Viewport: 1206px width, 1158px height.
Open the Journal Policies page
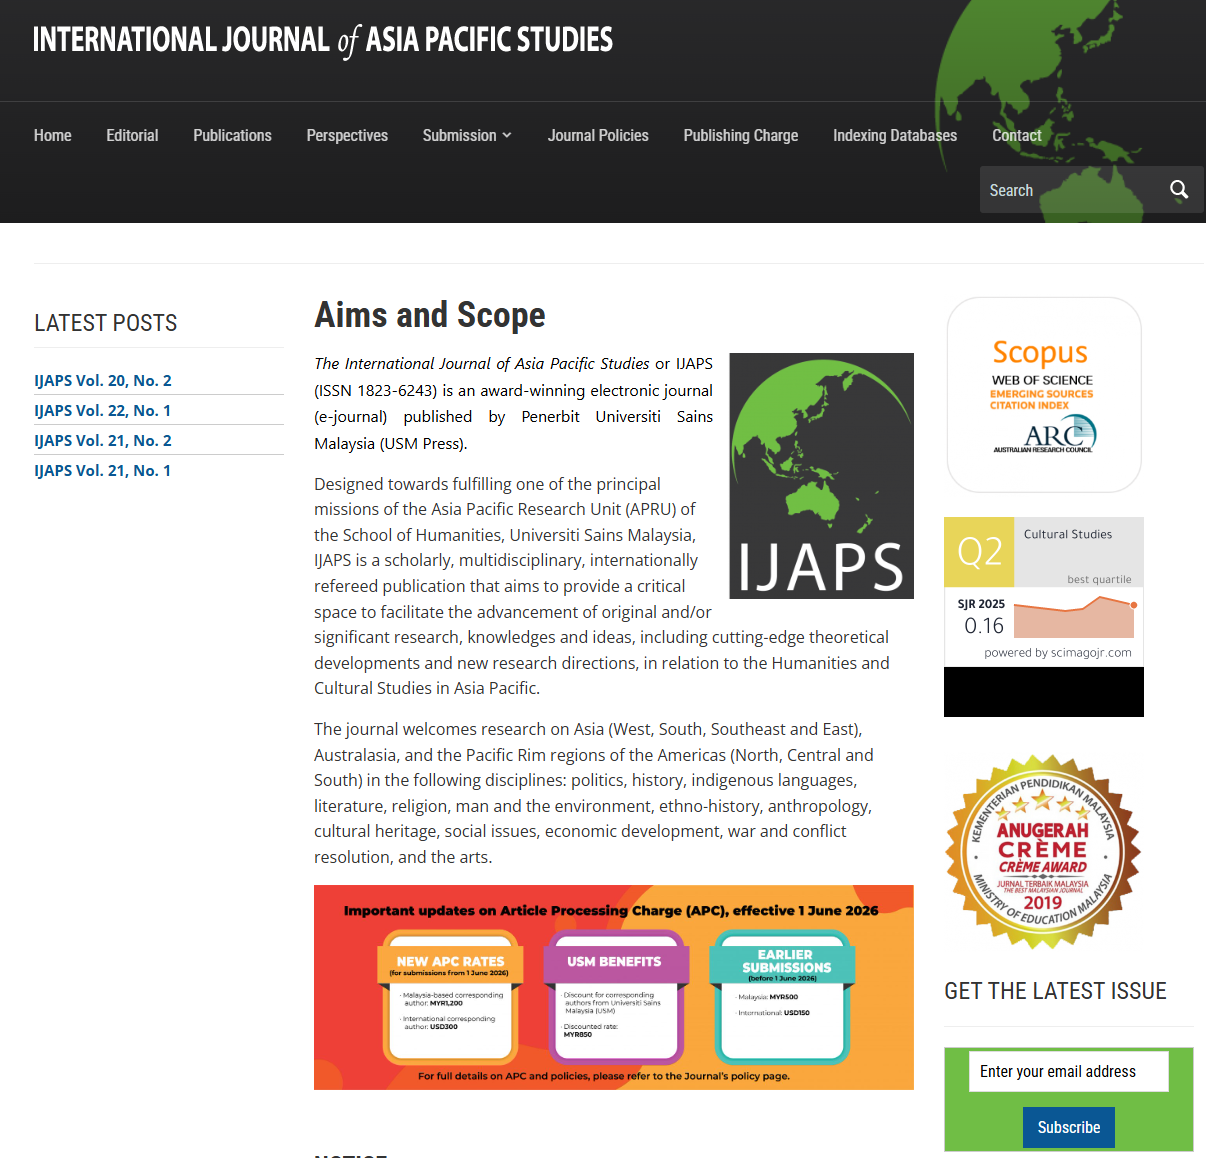pos(598,135)
